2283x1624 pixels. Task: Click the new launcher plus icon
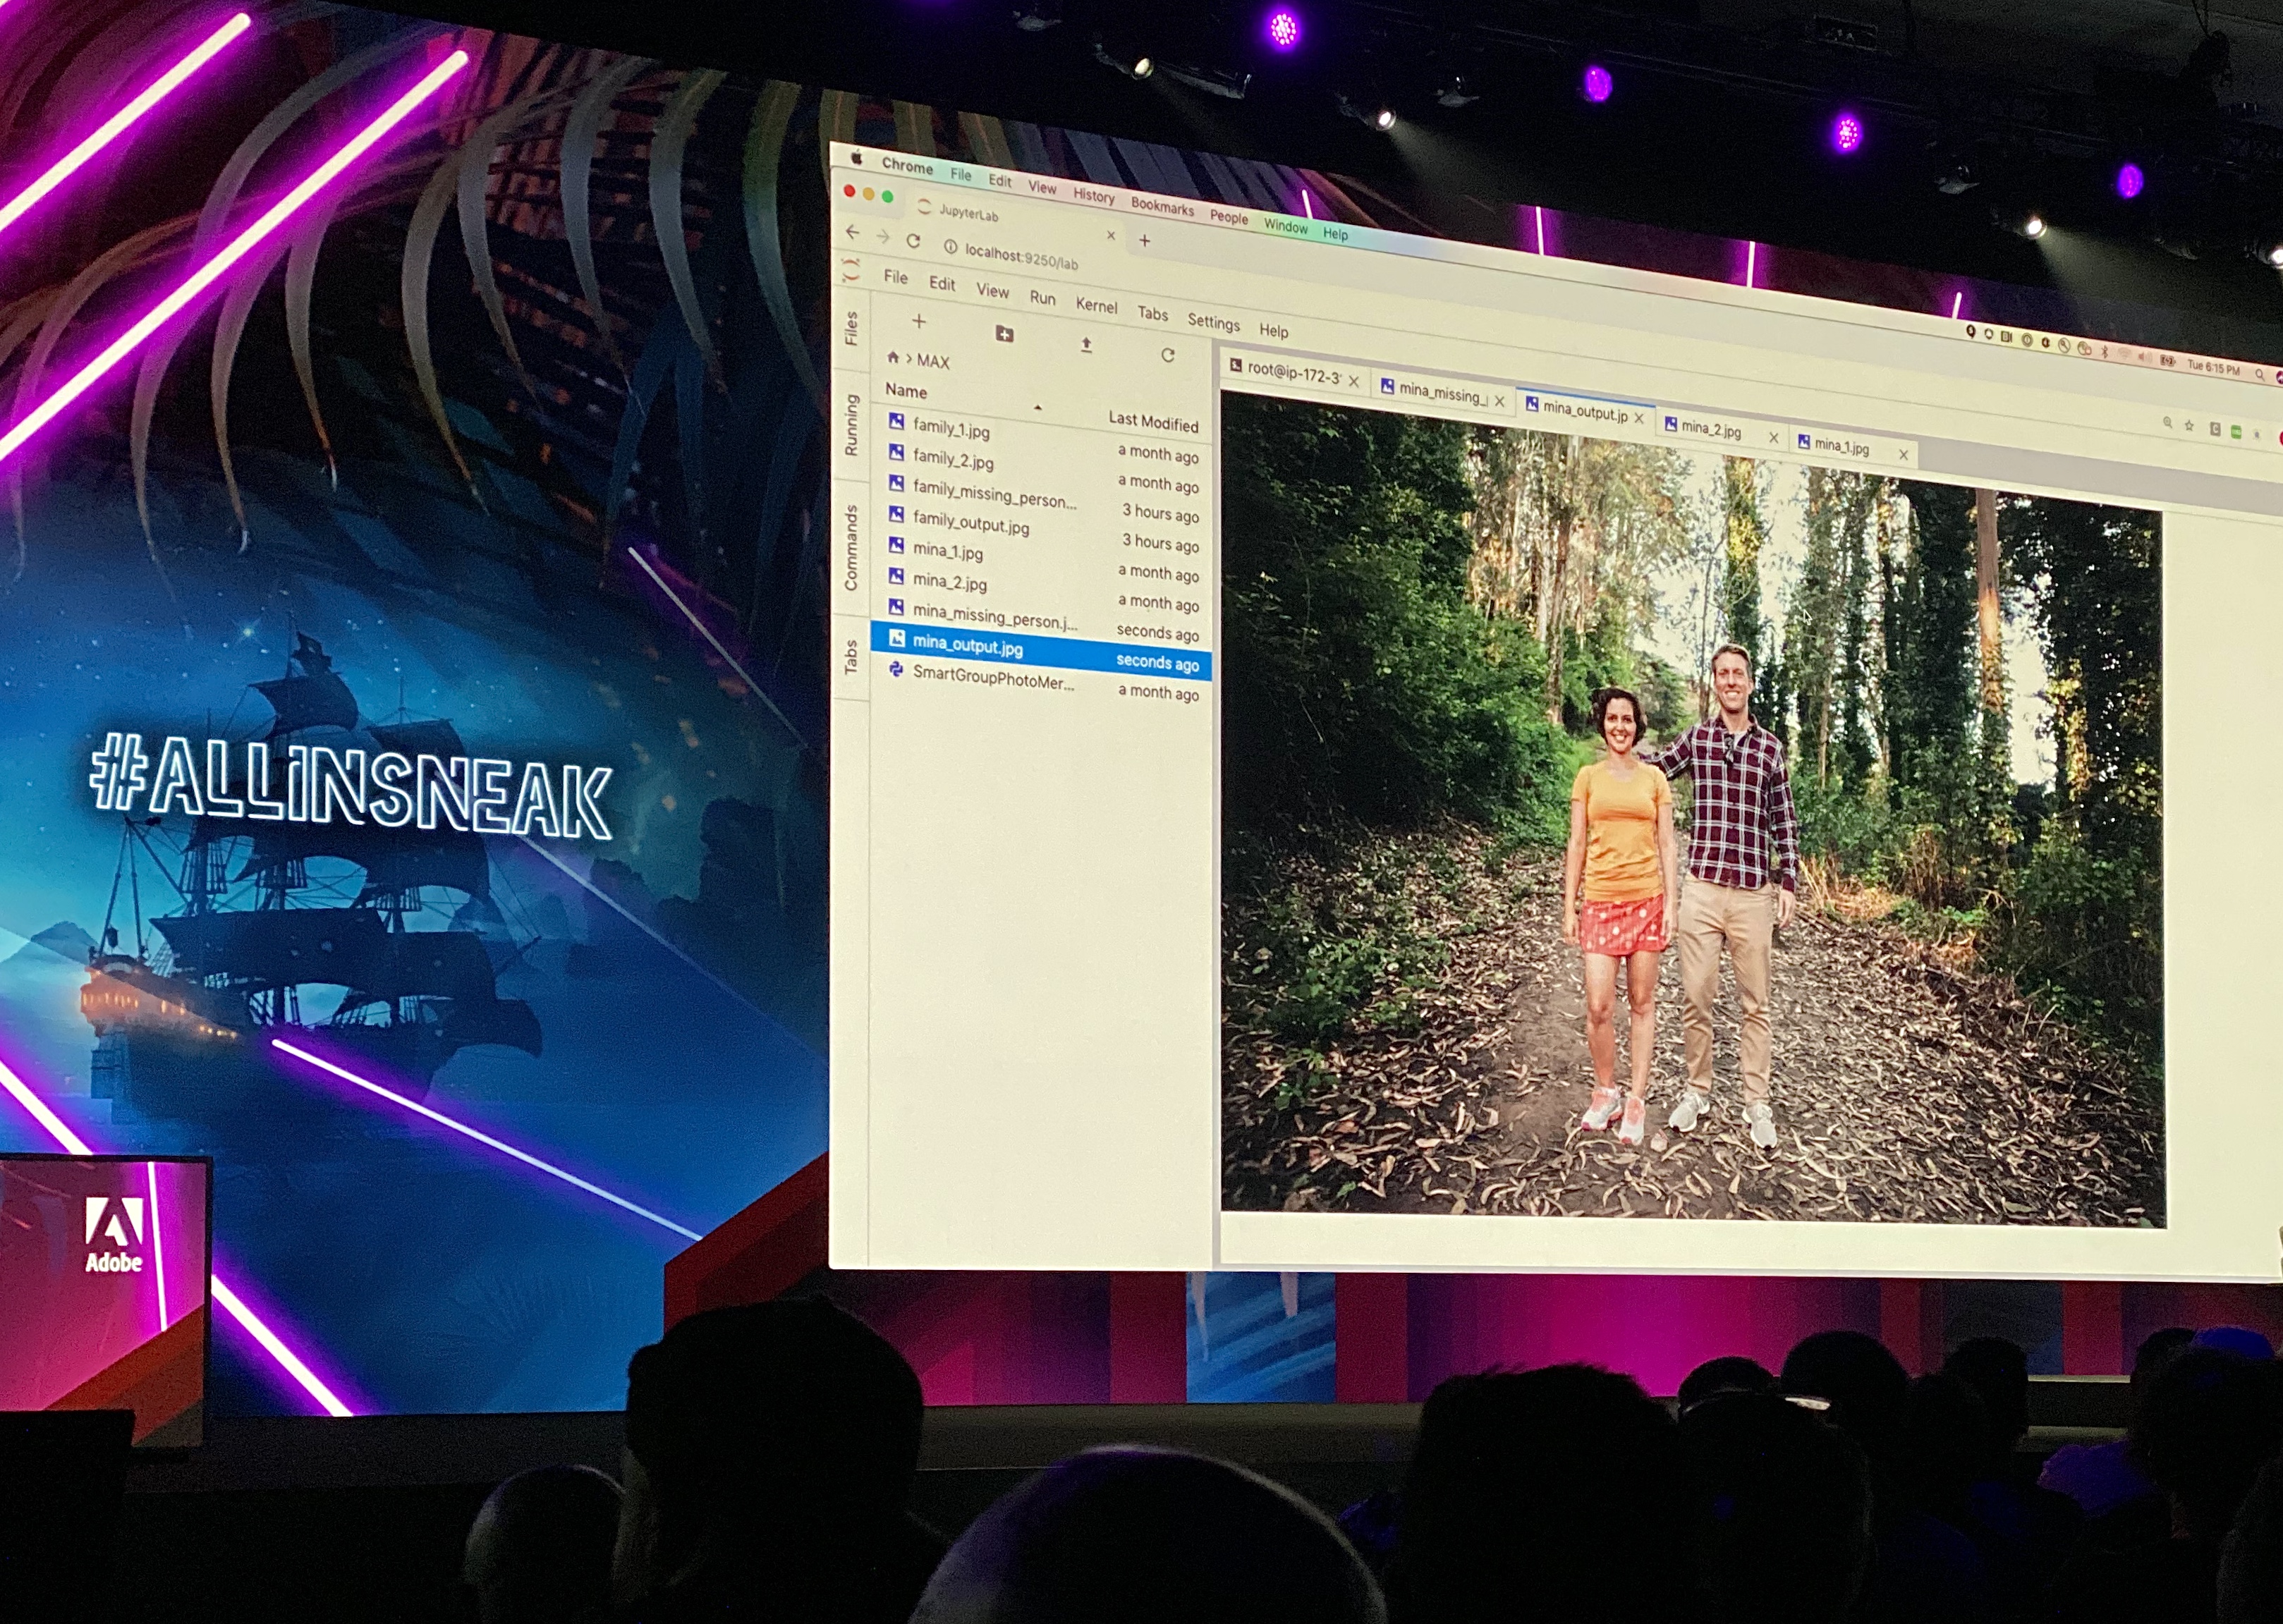pyautogui.click(x=919, y=321)
